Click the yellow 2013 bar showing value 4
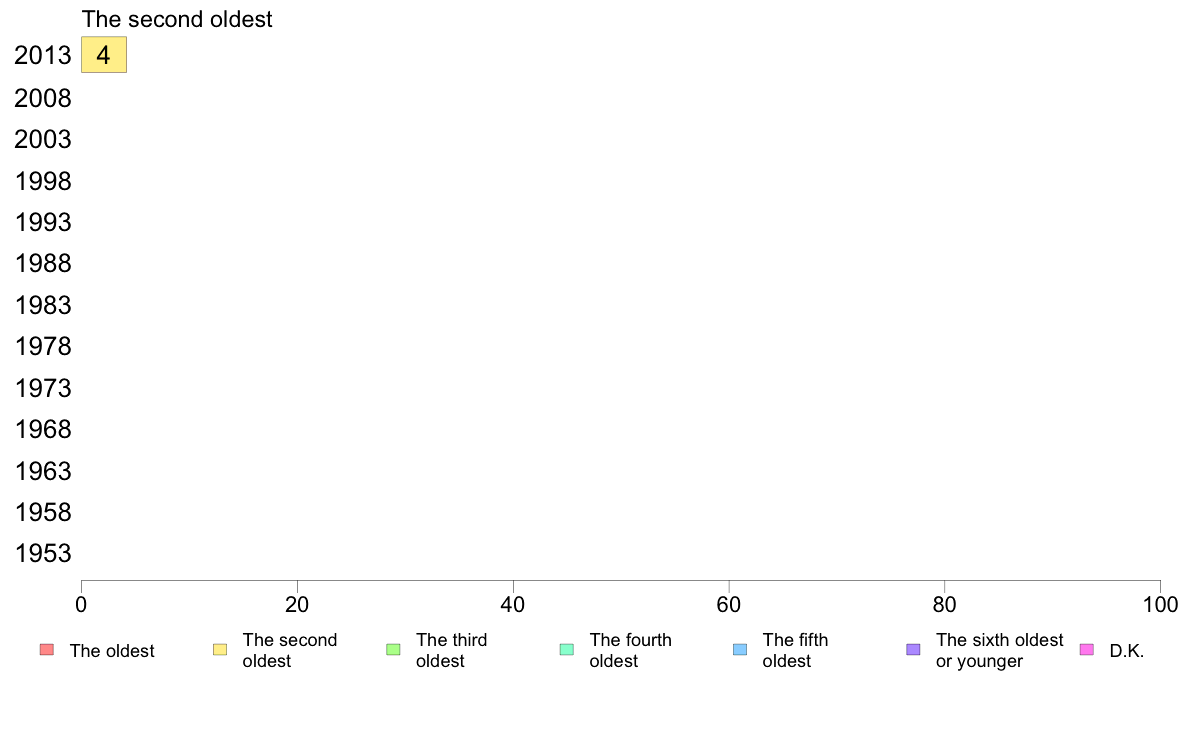The width and height of the screenshot is (1188, 736). [x=103, y=55]
